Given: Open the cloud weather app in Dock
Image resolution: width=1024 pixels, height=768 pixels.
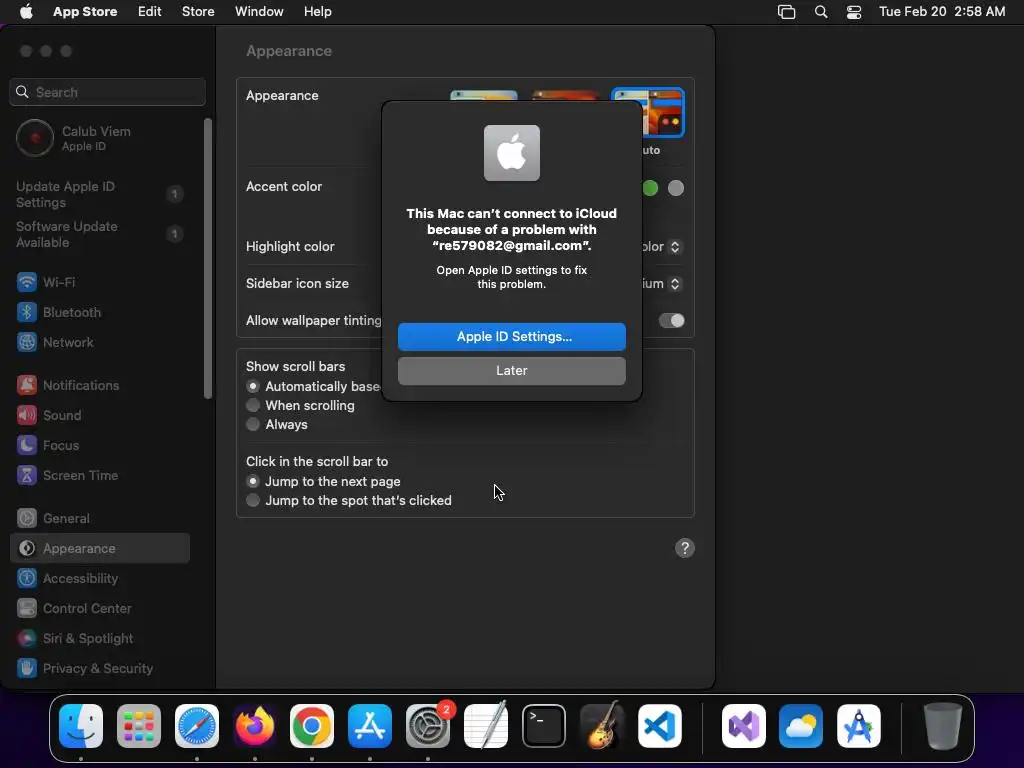Looking at the screenshot, I should pos(801,726).
